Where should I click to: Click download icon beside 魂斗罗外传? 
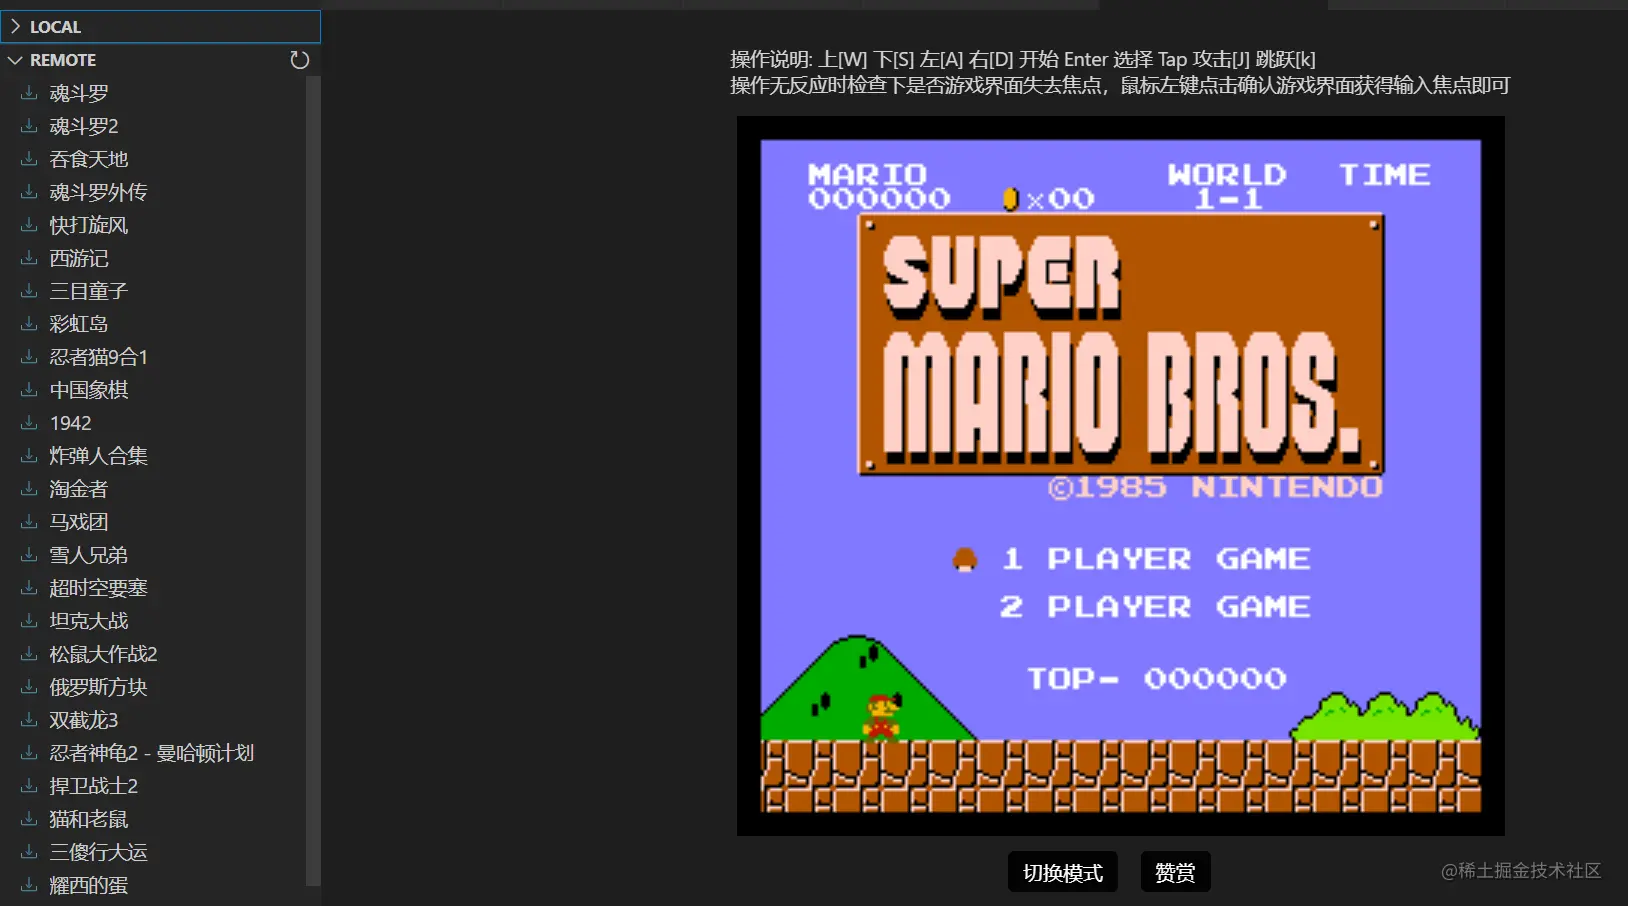coord(29,192)
